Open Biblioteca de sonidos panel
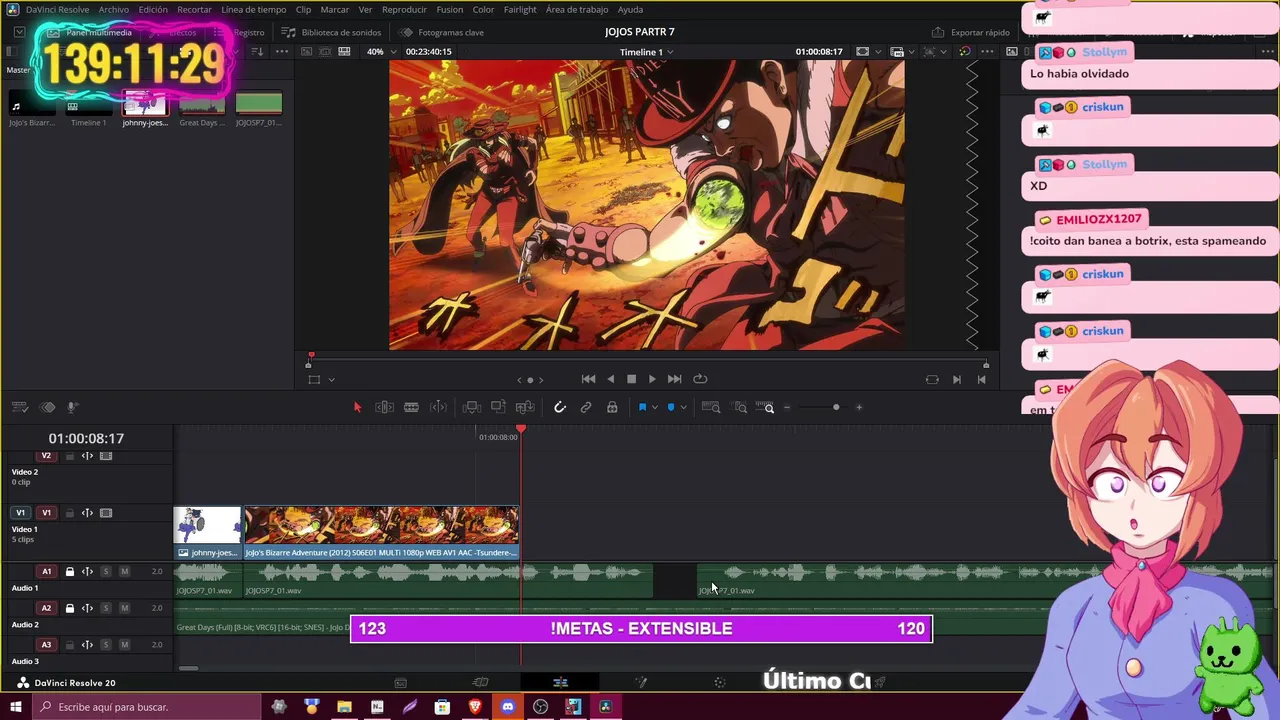Screen dimensions: 1280x720 (x=331, y=32)
